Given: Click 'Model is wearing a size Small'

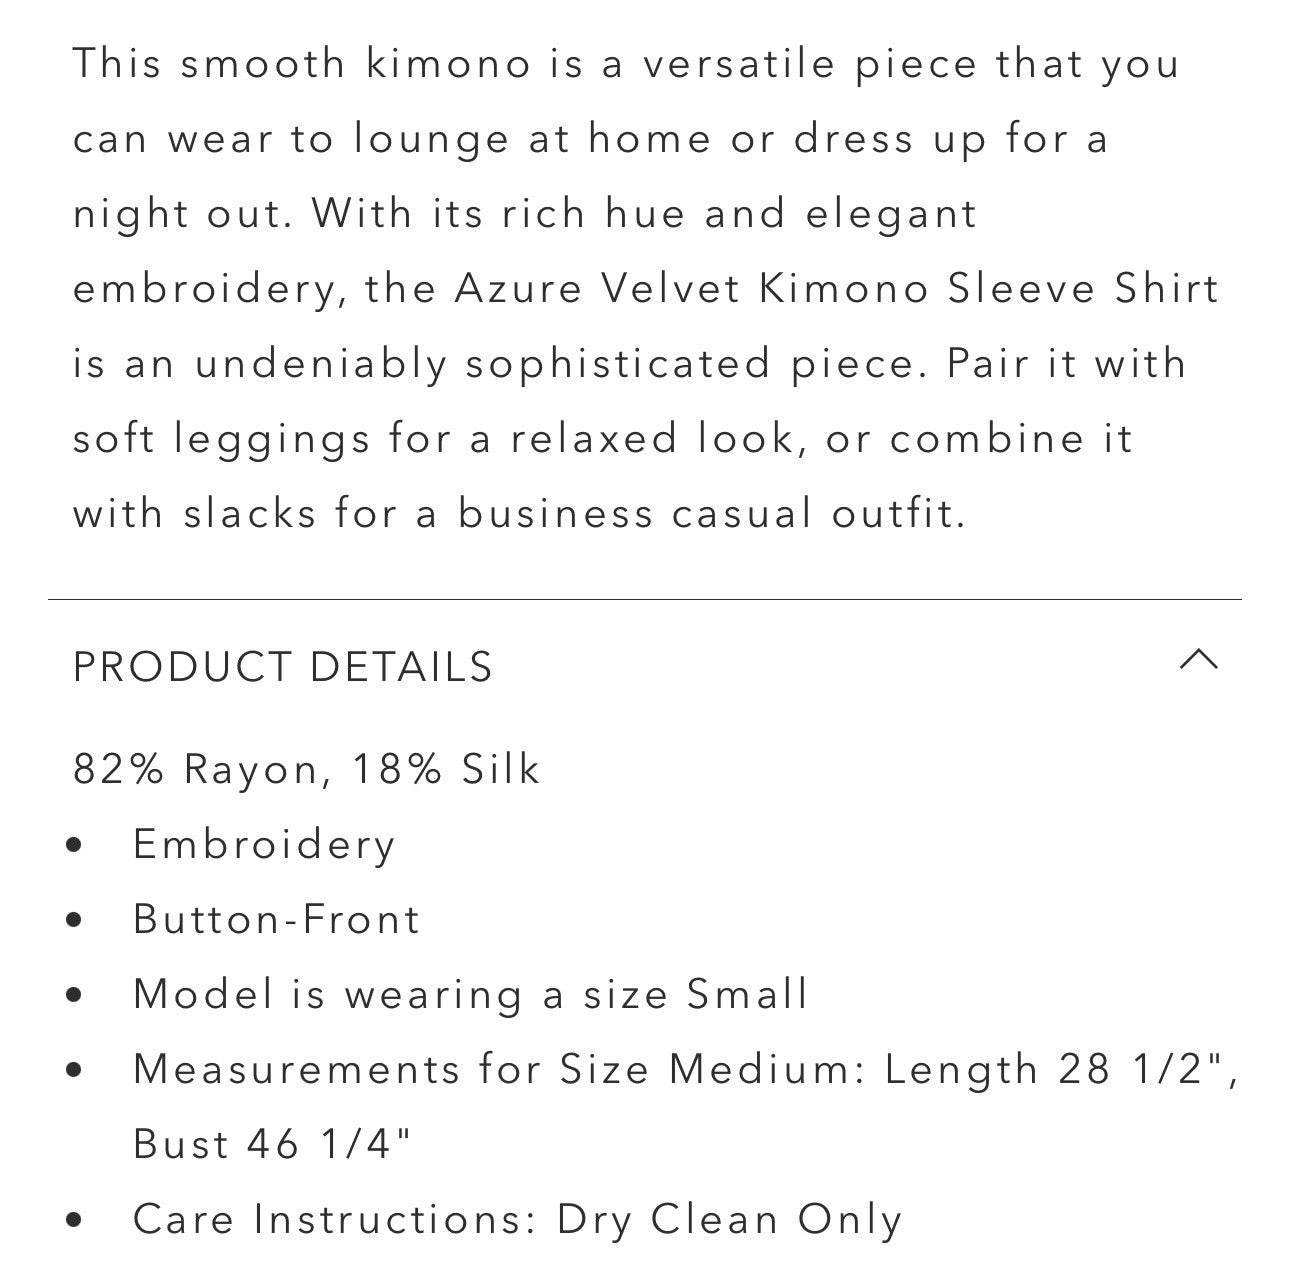Looking at the screenshot, I should tap(471, 995).
